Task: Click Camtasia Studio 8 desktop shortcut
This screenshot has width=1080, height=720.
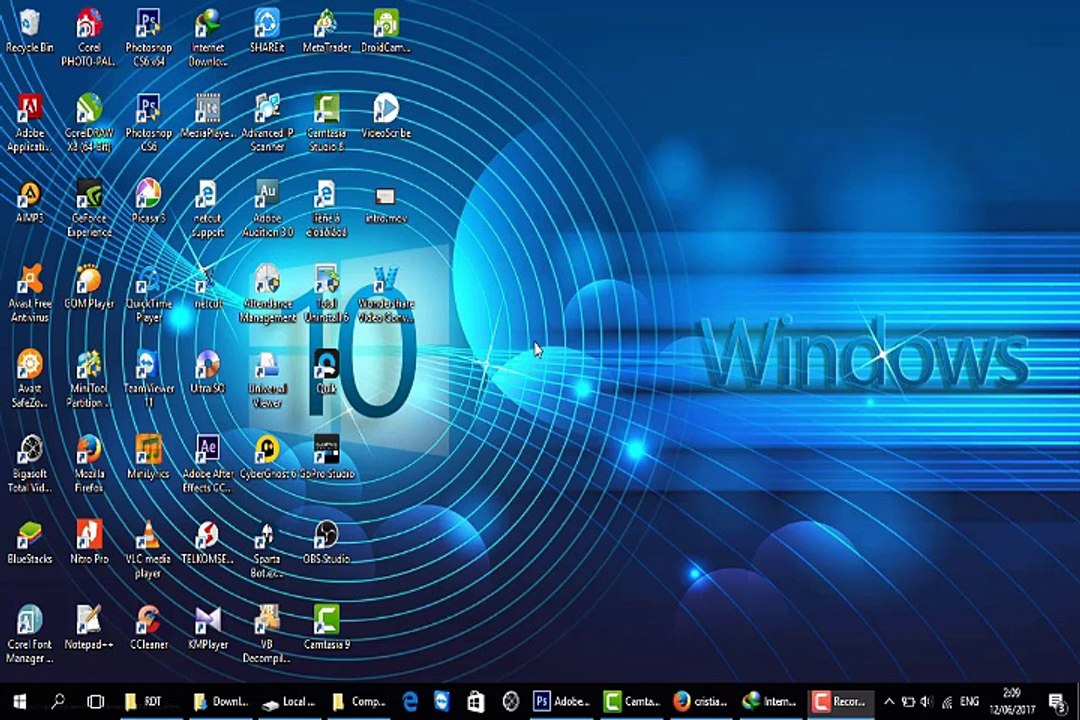Action: click(326, 123)
